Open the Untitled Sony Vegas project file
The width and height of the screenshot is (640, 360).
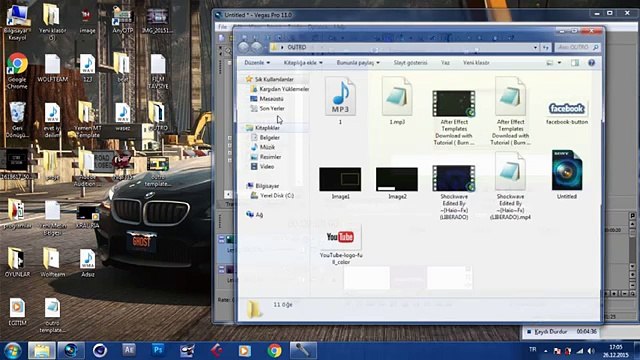pos(567,174)
